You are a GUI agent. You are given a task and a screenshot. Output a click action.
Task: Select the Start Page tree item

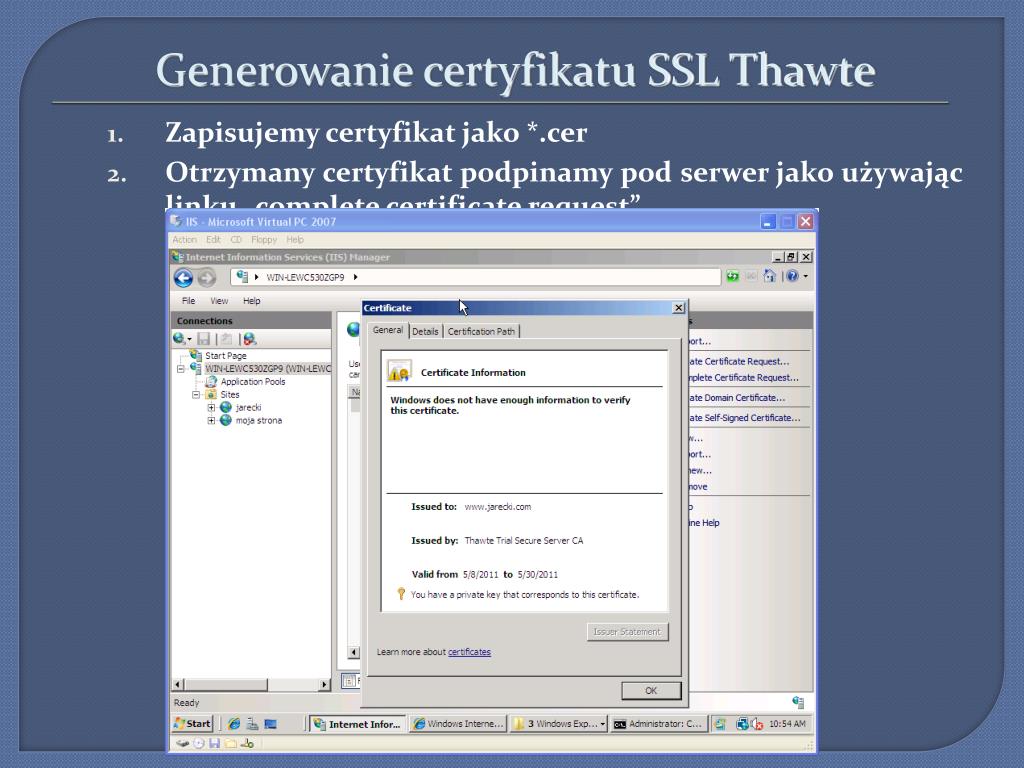coord(225,355)
